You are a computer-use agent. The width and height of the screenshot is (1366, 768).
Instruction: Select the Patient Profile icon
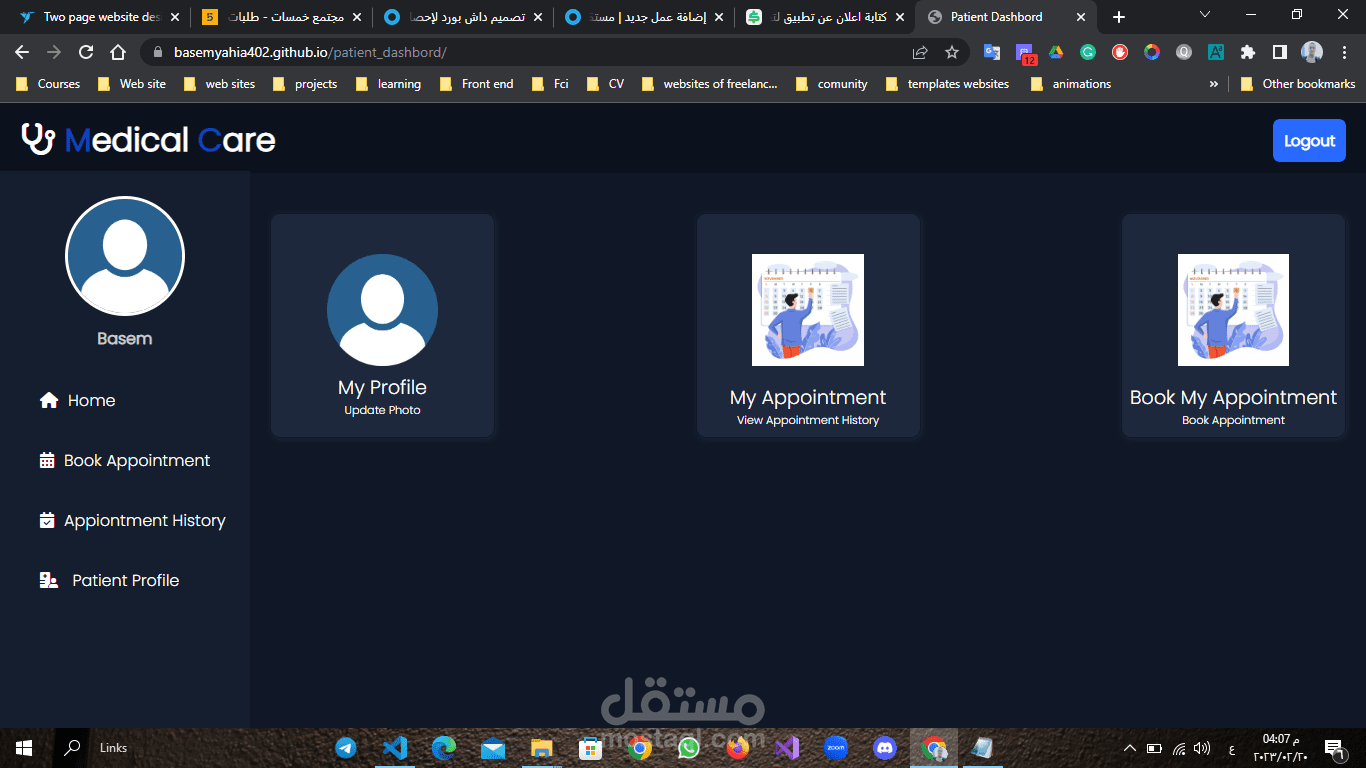point(47,580)
